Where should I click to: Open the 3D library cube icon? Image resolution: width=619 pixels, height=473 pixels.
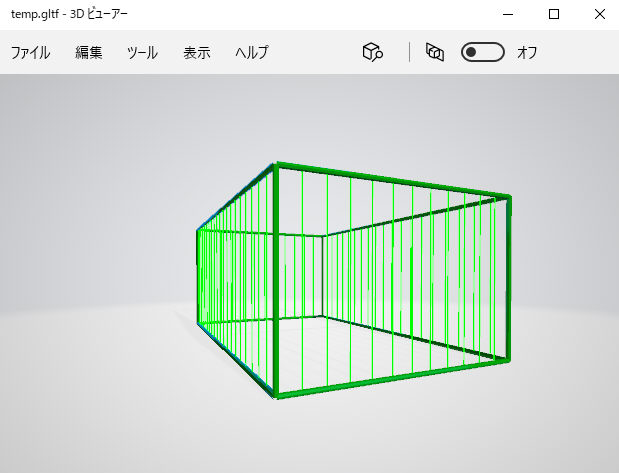373,52
